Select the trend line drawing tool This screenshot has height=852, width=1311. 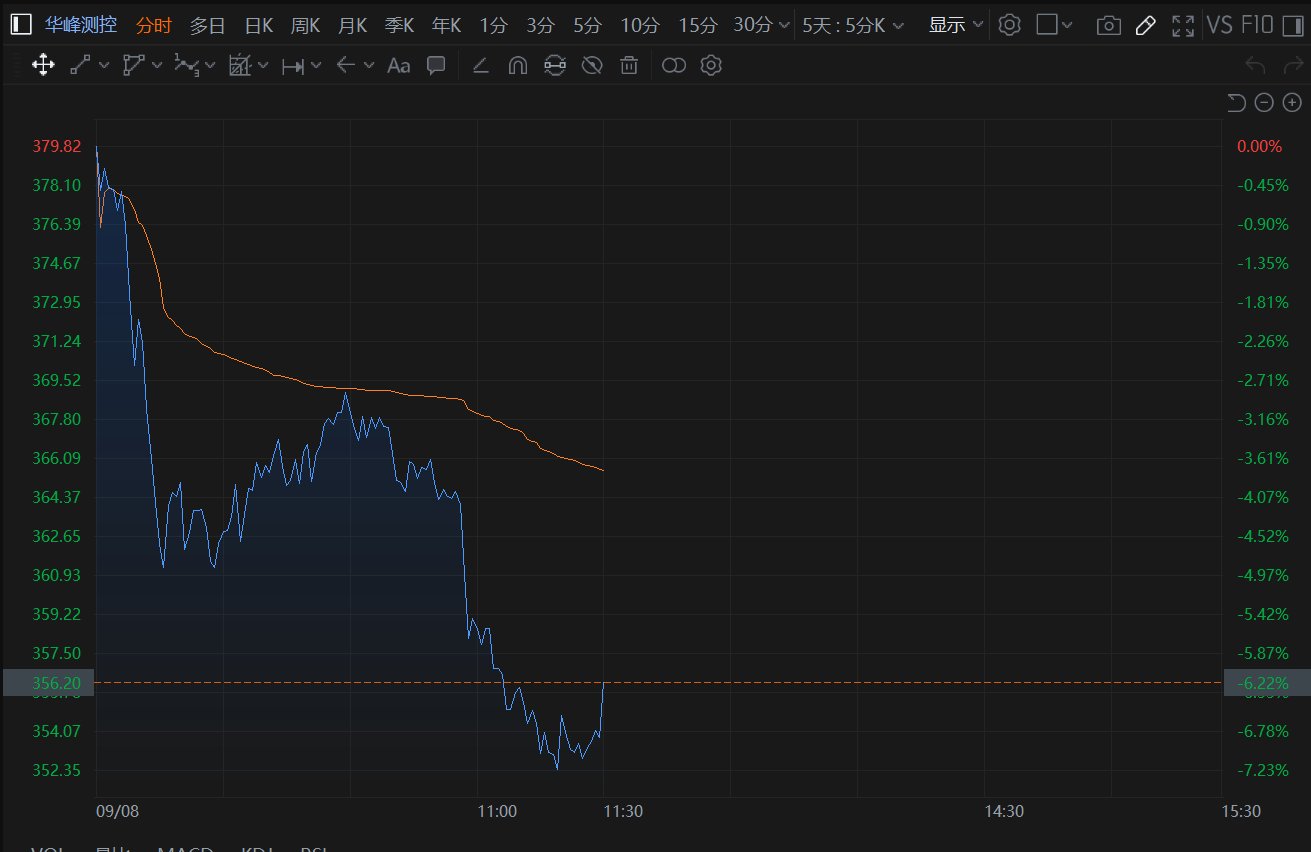pos(81,66)
